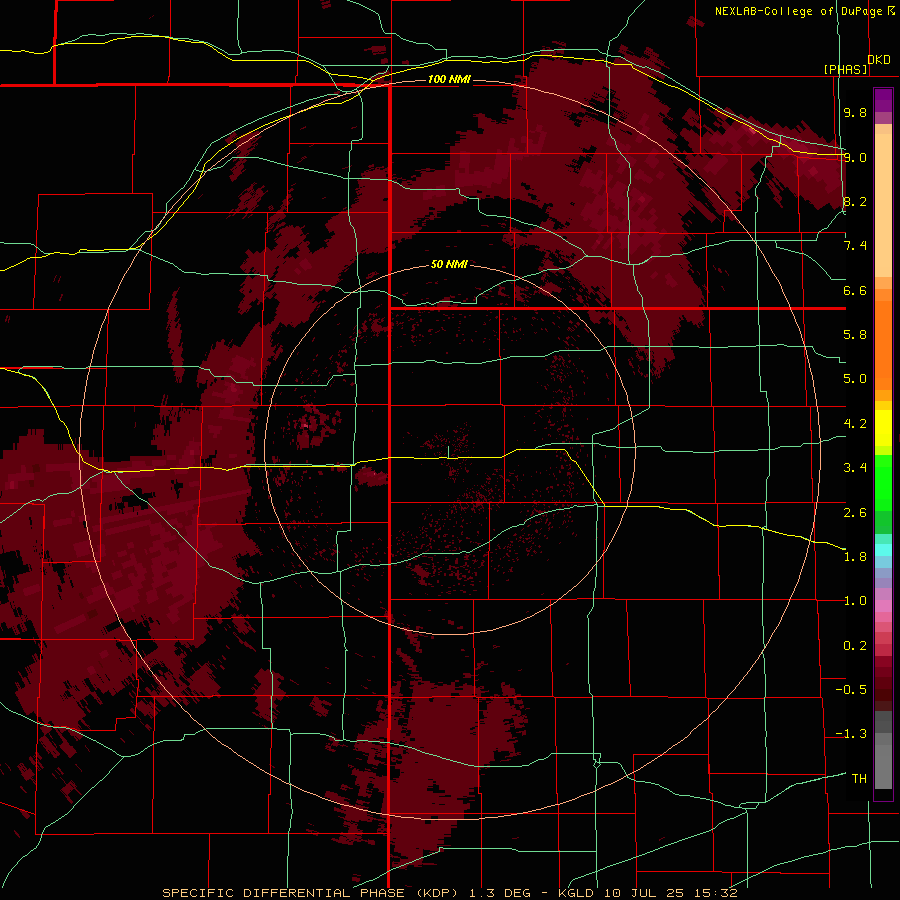Pick the peach band of the color scale
The height and width of the screenshot is (900, 900).
[x=883, y=201]
